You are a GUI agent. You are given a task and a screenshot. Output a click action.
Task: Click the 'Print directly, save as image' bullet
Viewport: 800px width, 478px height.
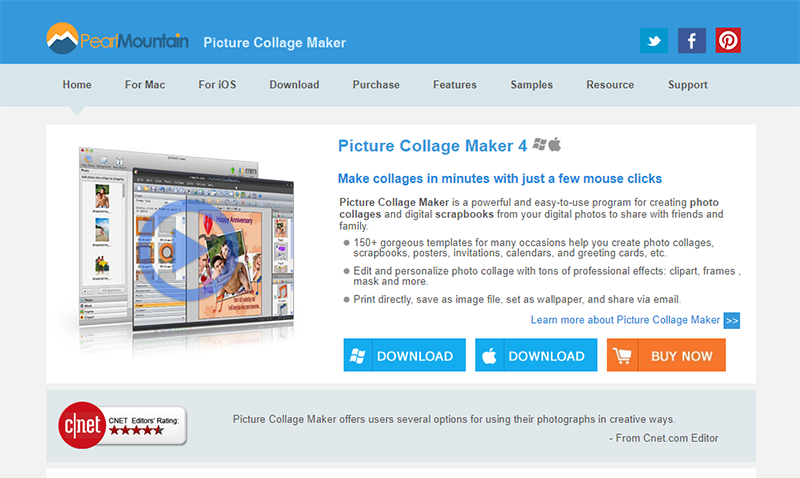click(517, 299)
